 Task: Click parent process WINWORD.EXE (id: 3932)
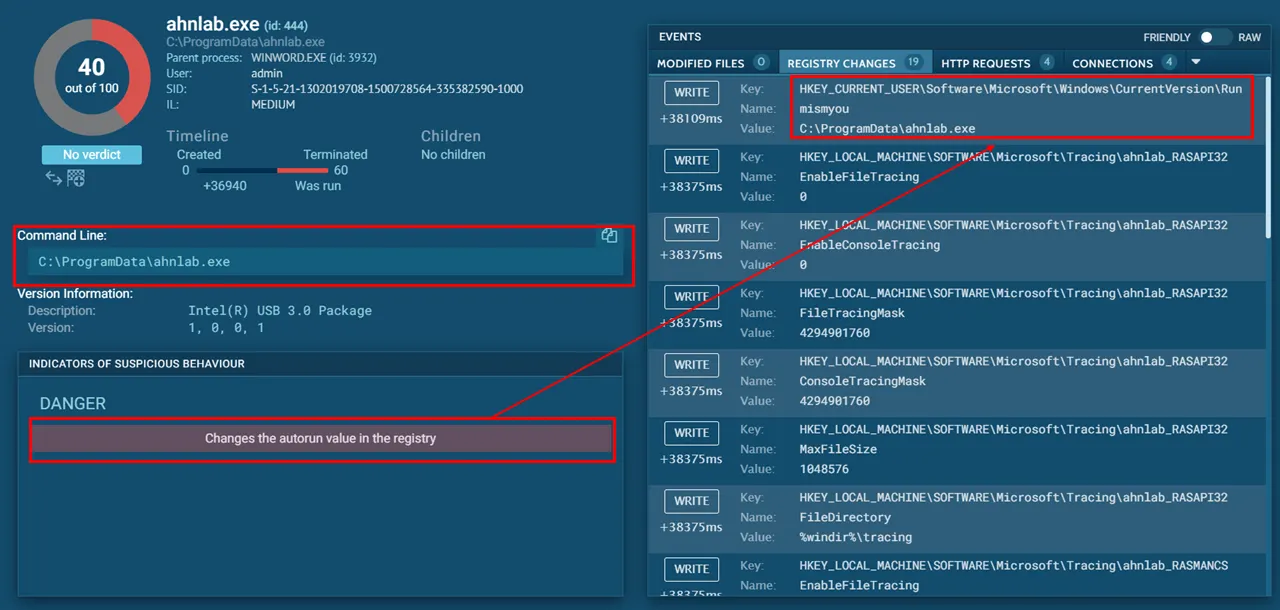click(x=314, y=58)
